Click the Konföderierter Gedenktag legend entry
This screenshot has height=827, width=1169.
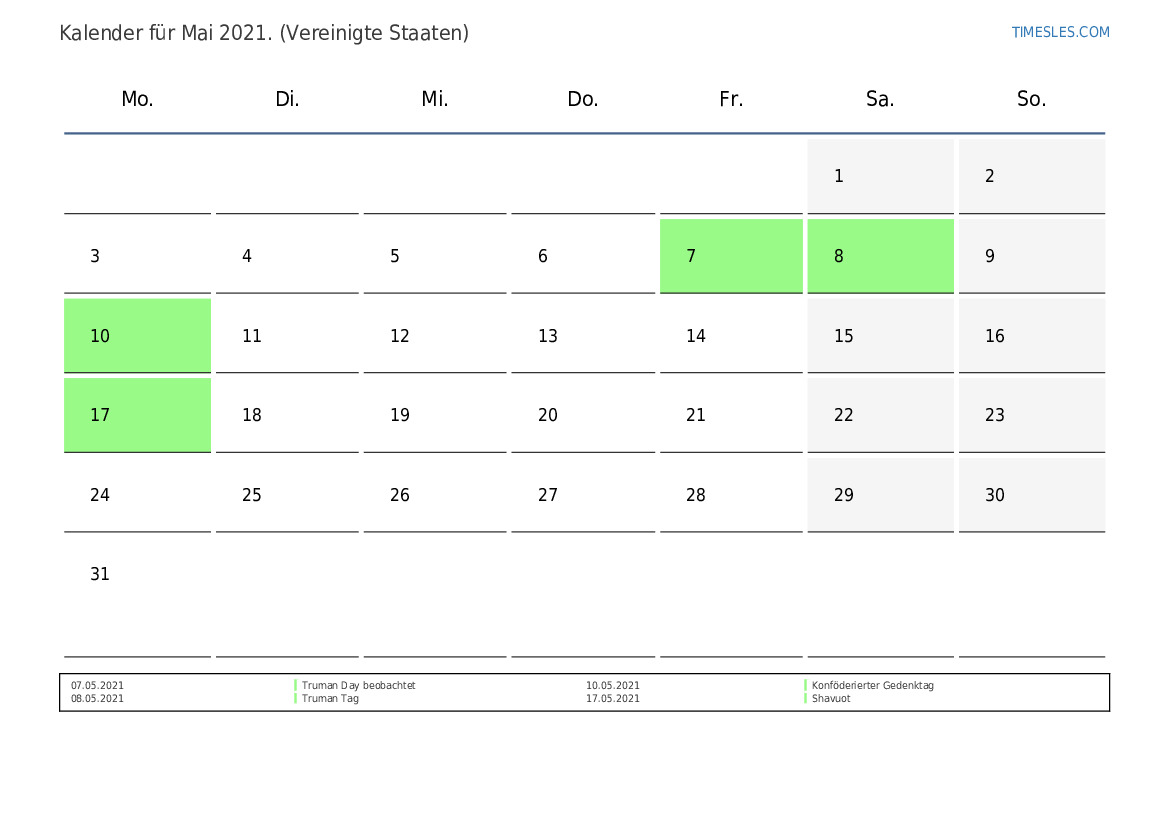point(872,686)
